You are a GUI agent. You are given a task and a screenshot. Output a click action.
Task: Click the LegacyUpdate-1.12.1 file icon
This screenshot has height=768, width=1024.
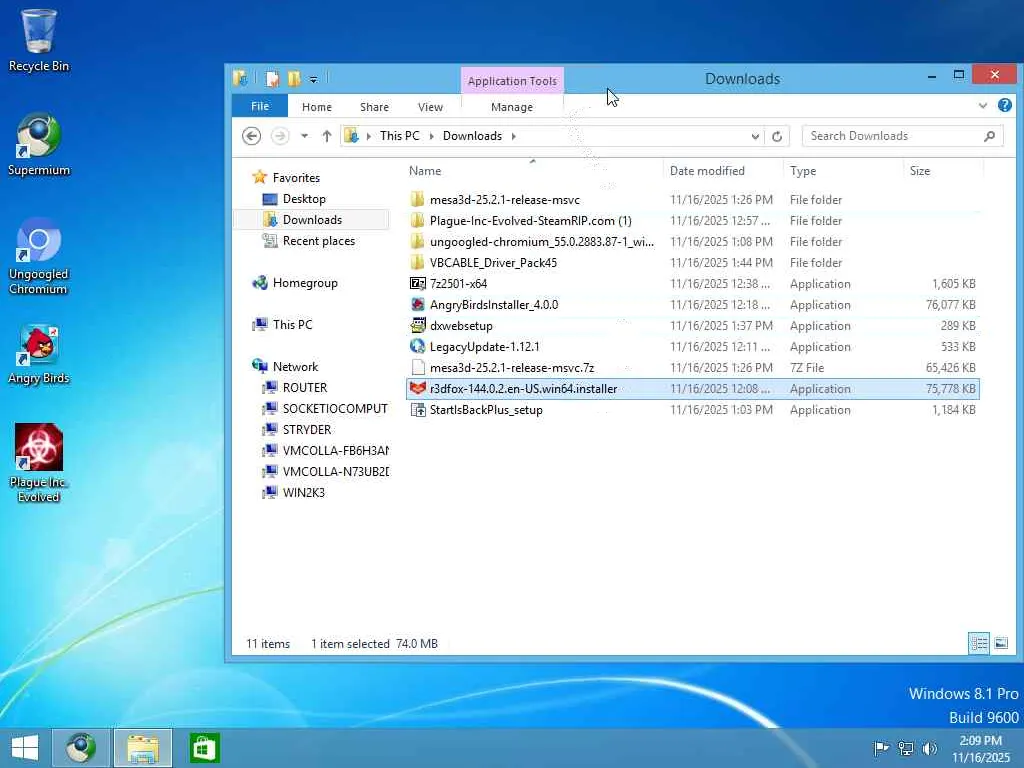(417, 346)
